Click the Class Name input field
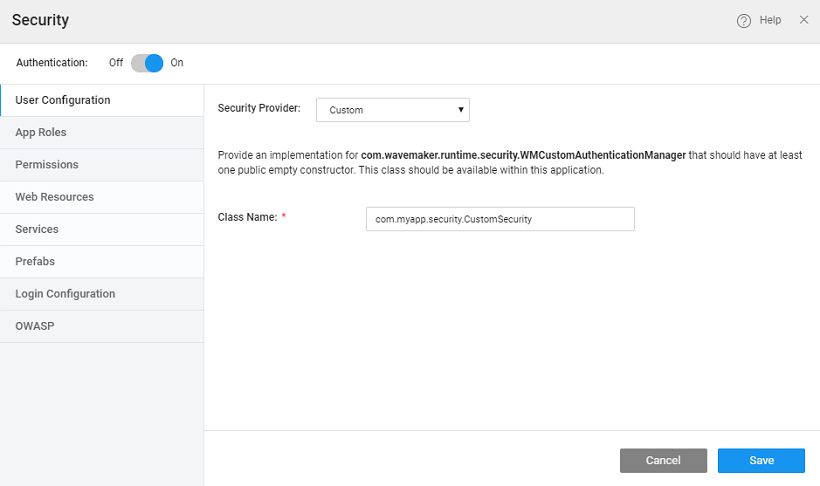This screenshot has width=820, height=486. (500, 219)
